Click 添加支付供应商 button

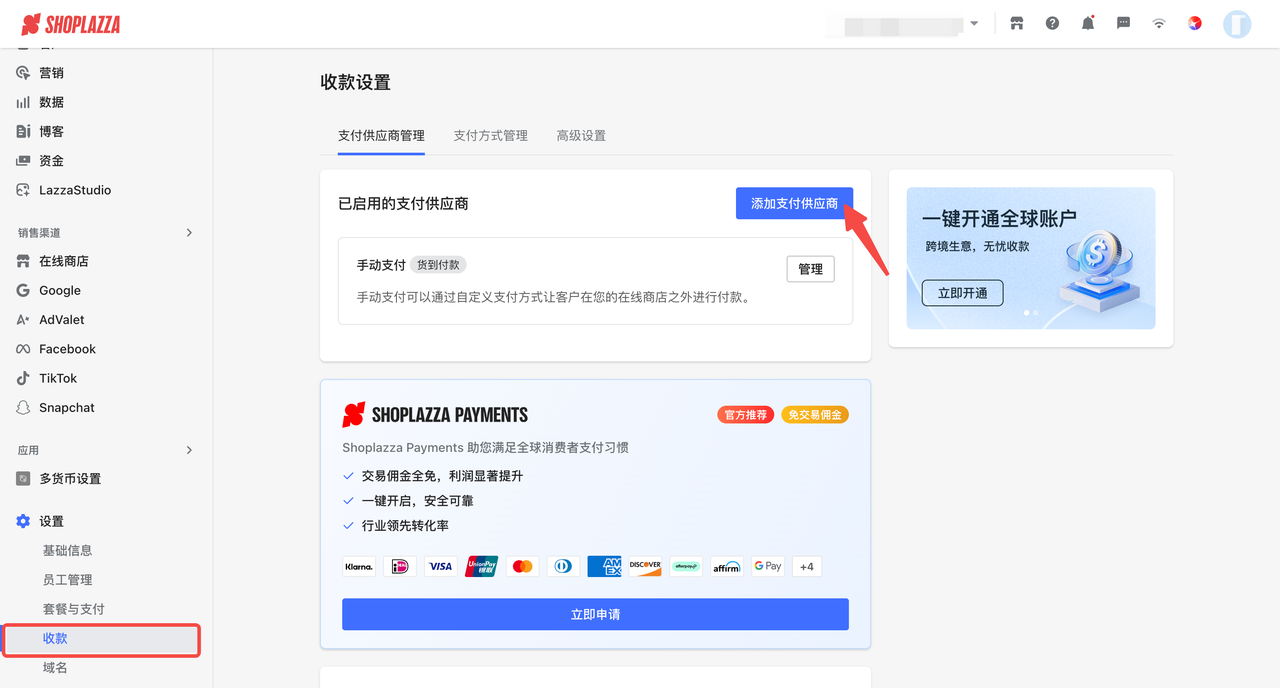[x=794, y=203]
